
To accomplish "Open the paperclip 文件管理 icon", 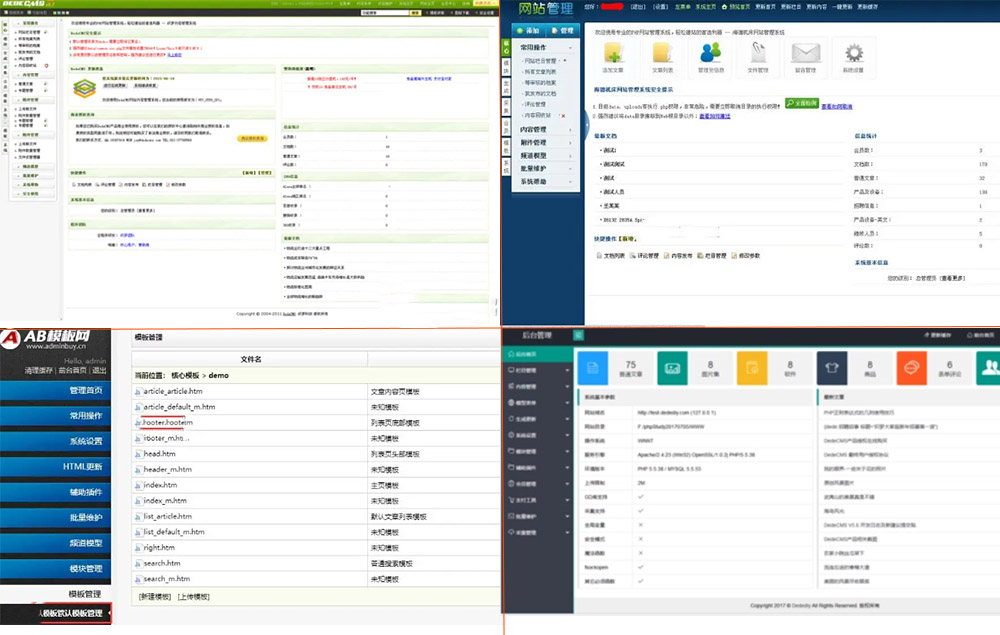I will point(759,53).
